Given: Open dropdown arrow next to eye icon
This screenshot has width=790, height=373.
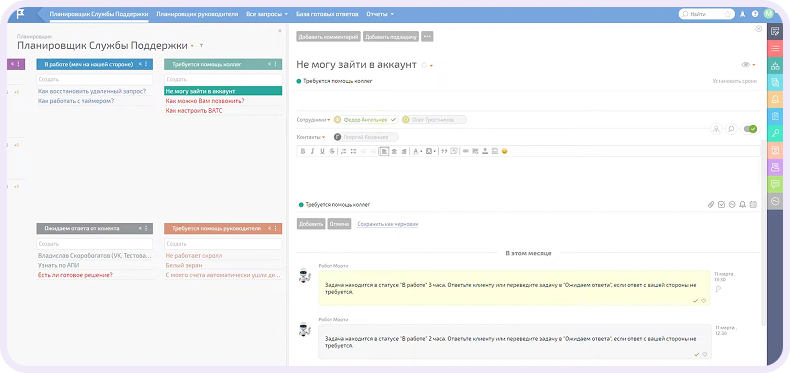Looking at the screenshot, I should tap(754, 65).
